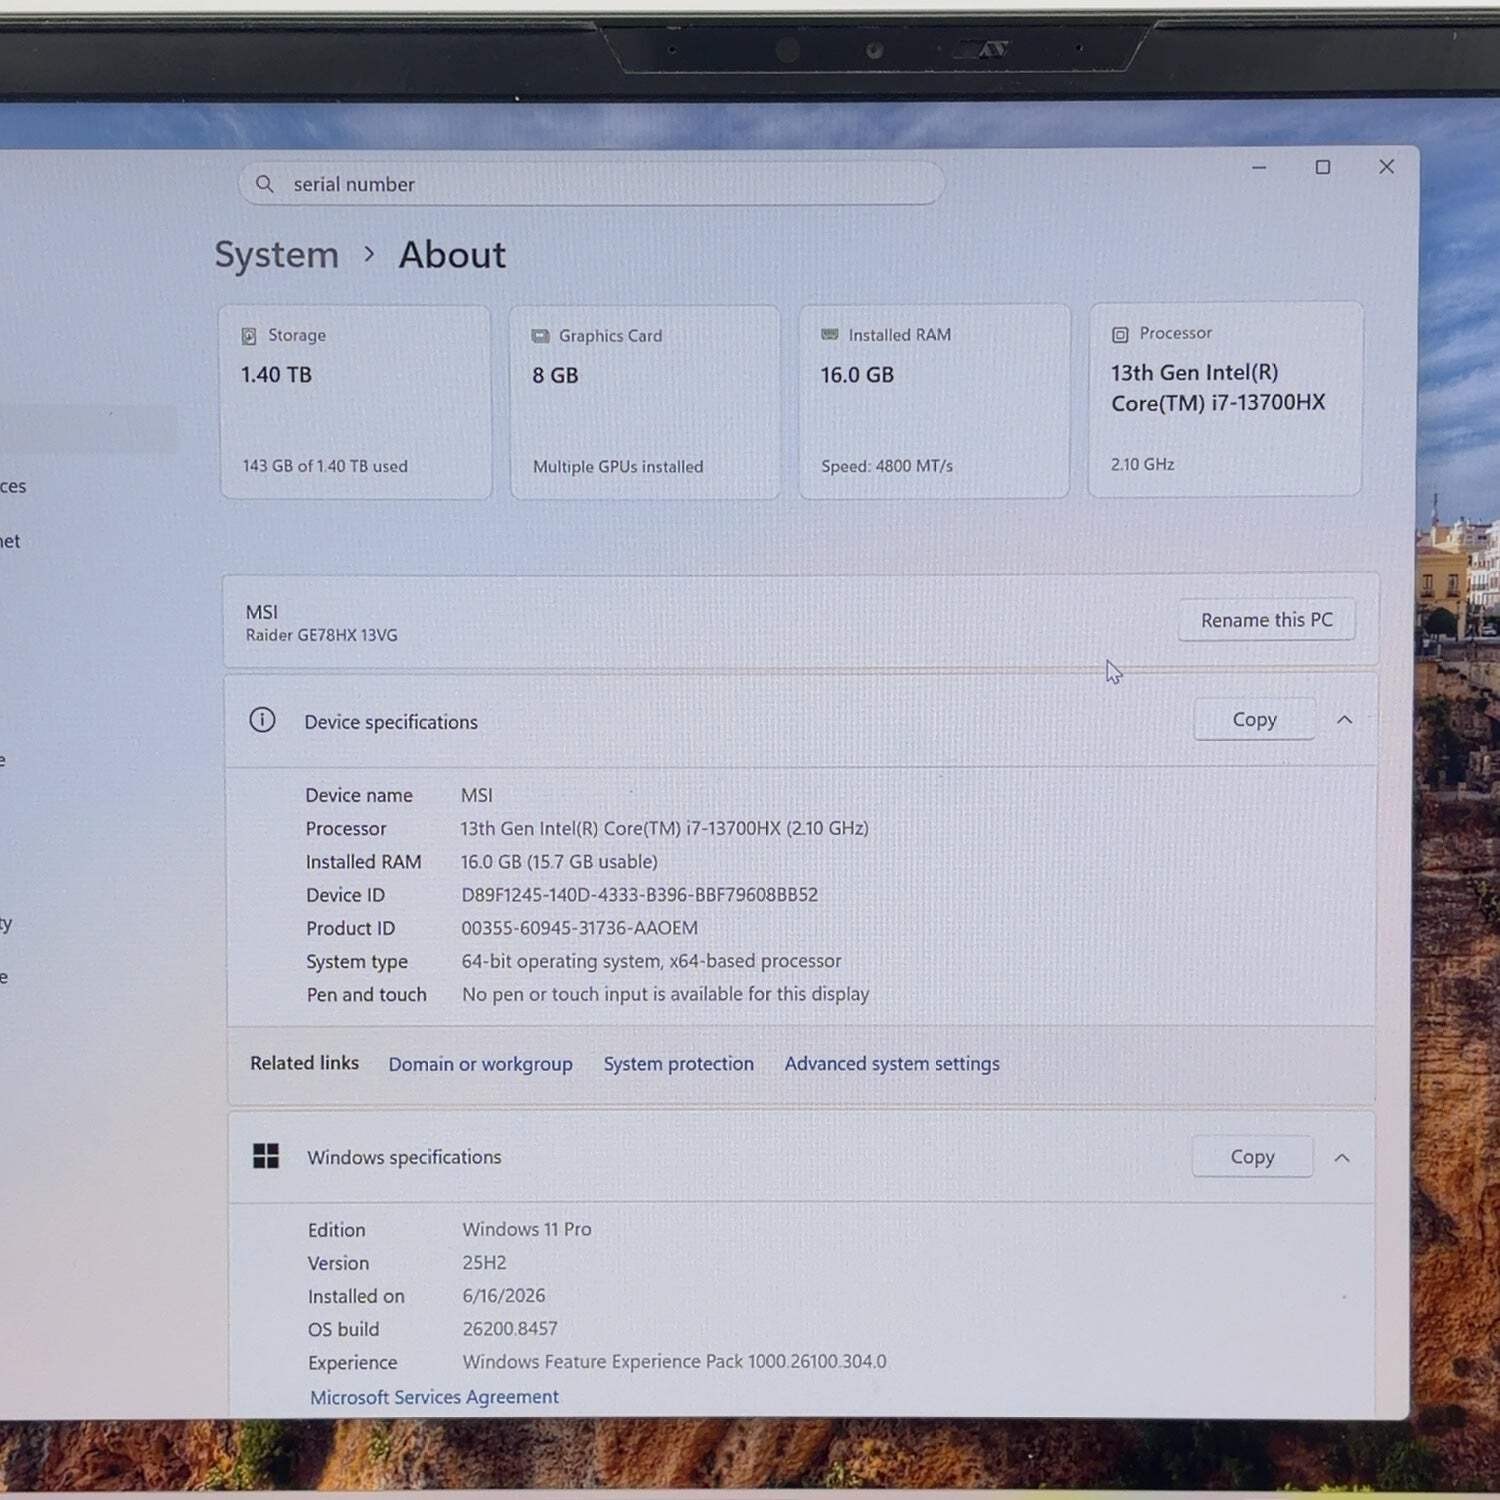Minimize the Settings window
This screenshot has width=1500, height=1500.
tap(1259, 167)
